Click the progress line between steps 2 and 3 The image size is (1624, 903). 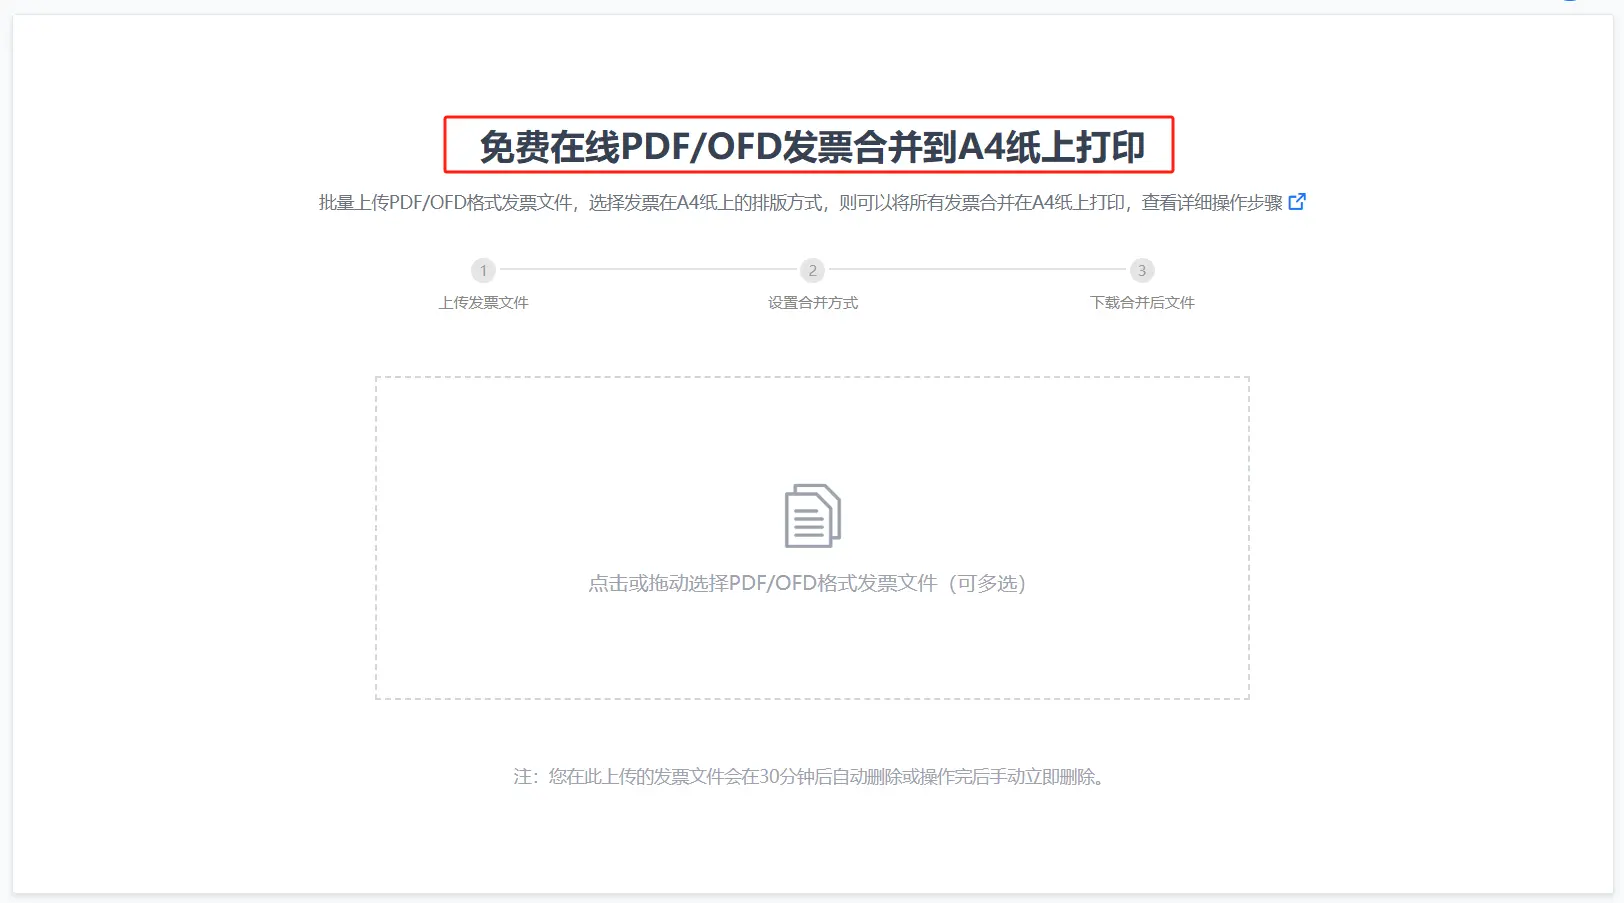point(977,270)
